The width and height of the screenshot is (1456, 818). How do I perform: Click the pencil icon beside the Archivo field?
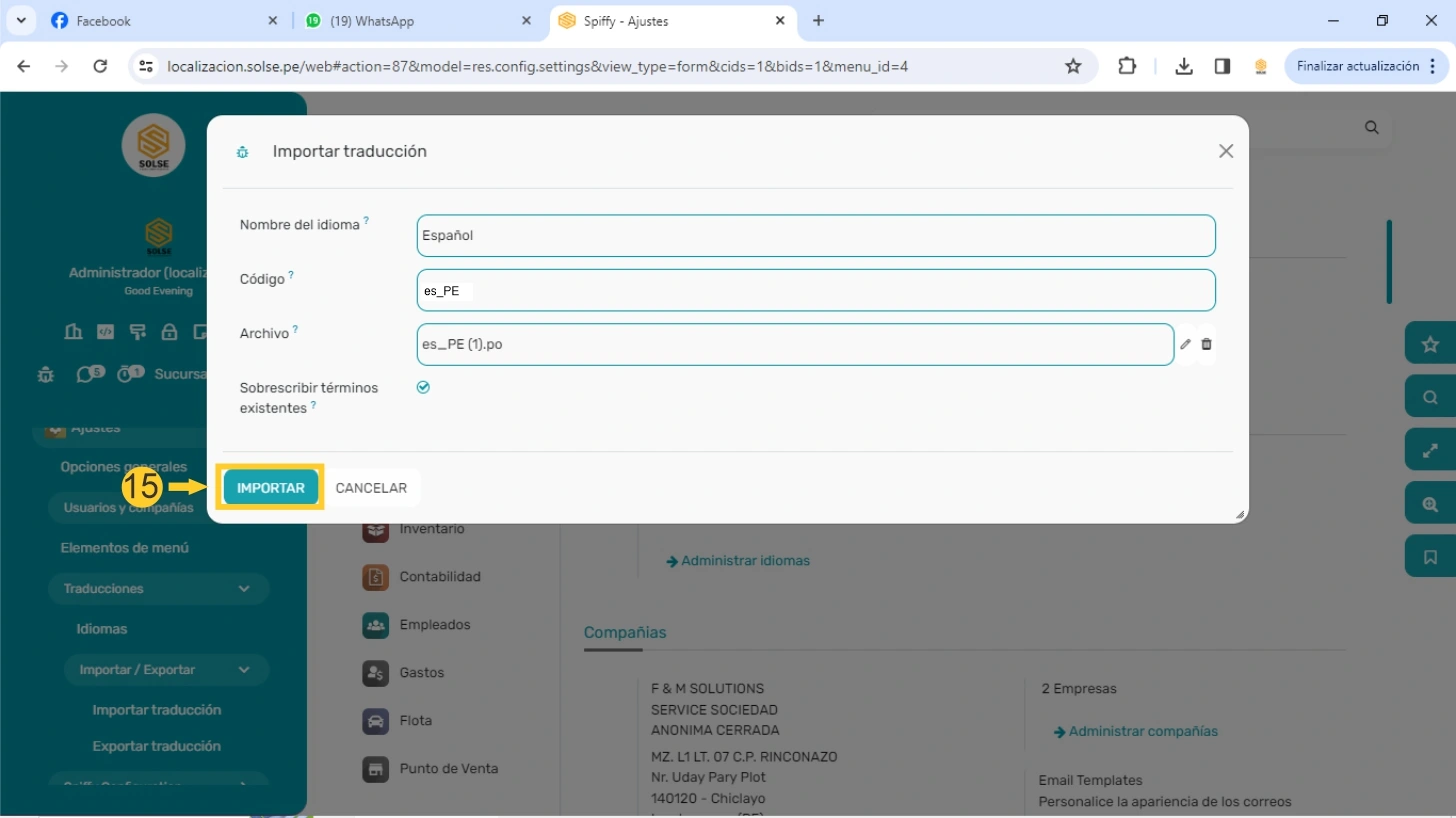coord(1185,344)
